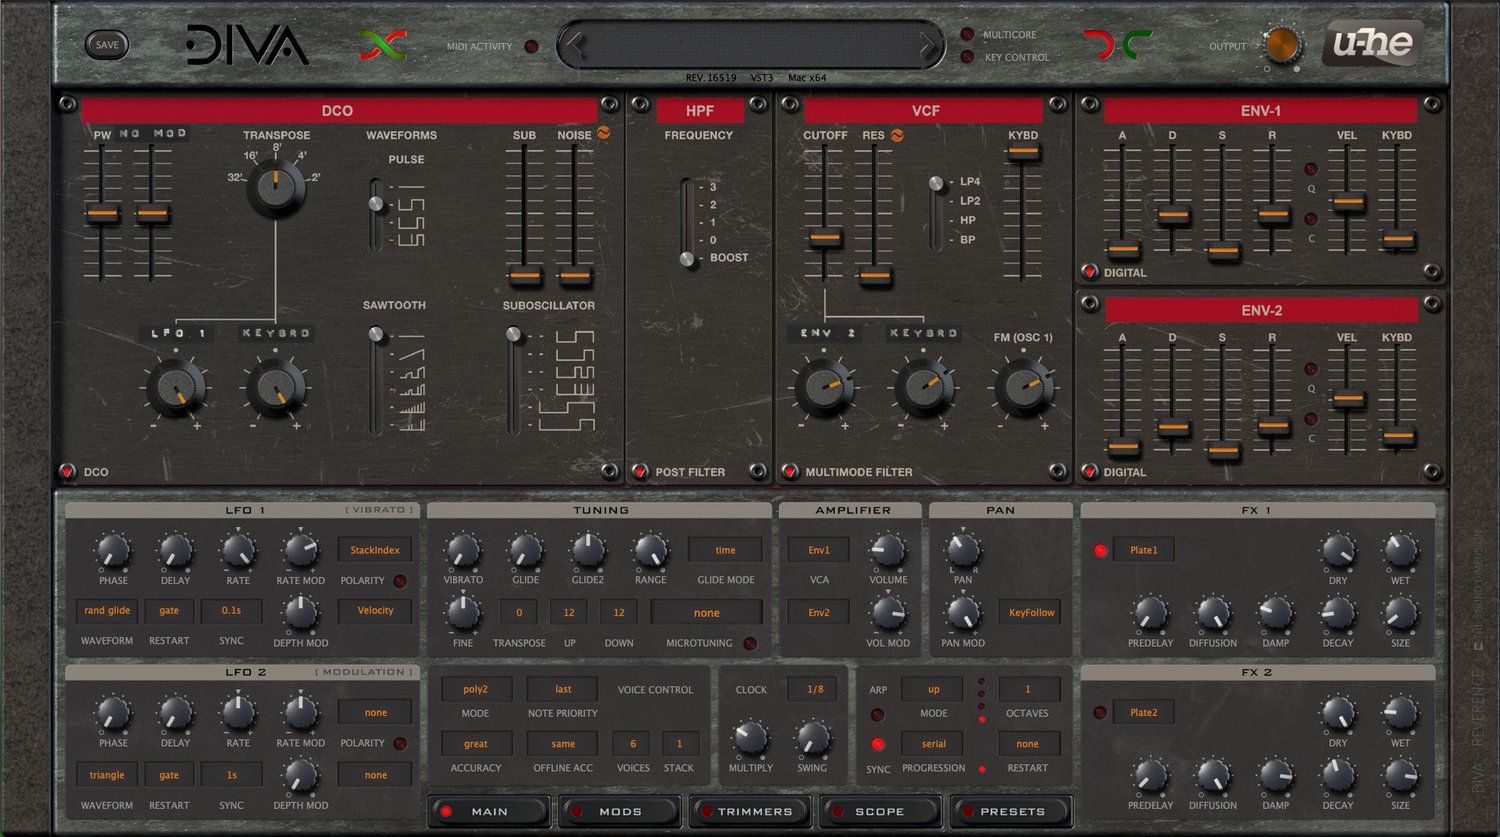
Task: Click the FX 1 WET knob
Action: click(1400, 551)
